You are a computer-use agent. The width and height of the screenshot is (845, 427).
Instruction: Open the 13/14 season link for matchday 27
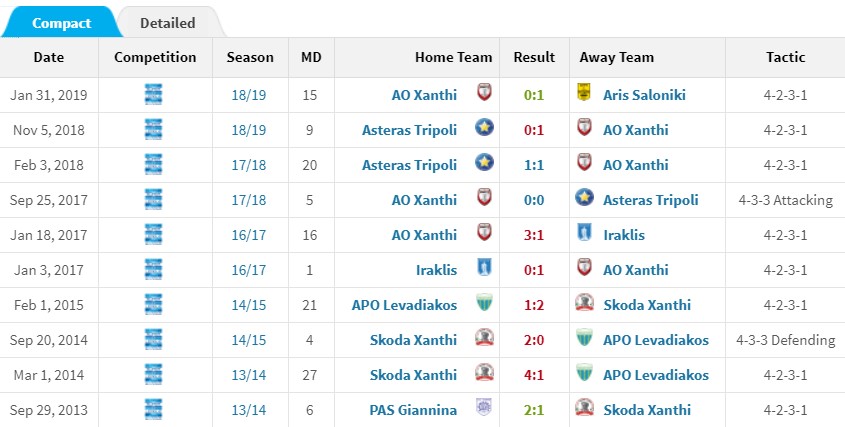249,375
